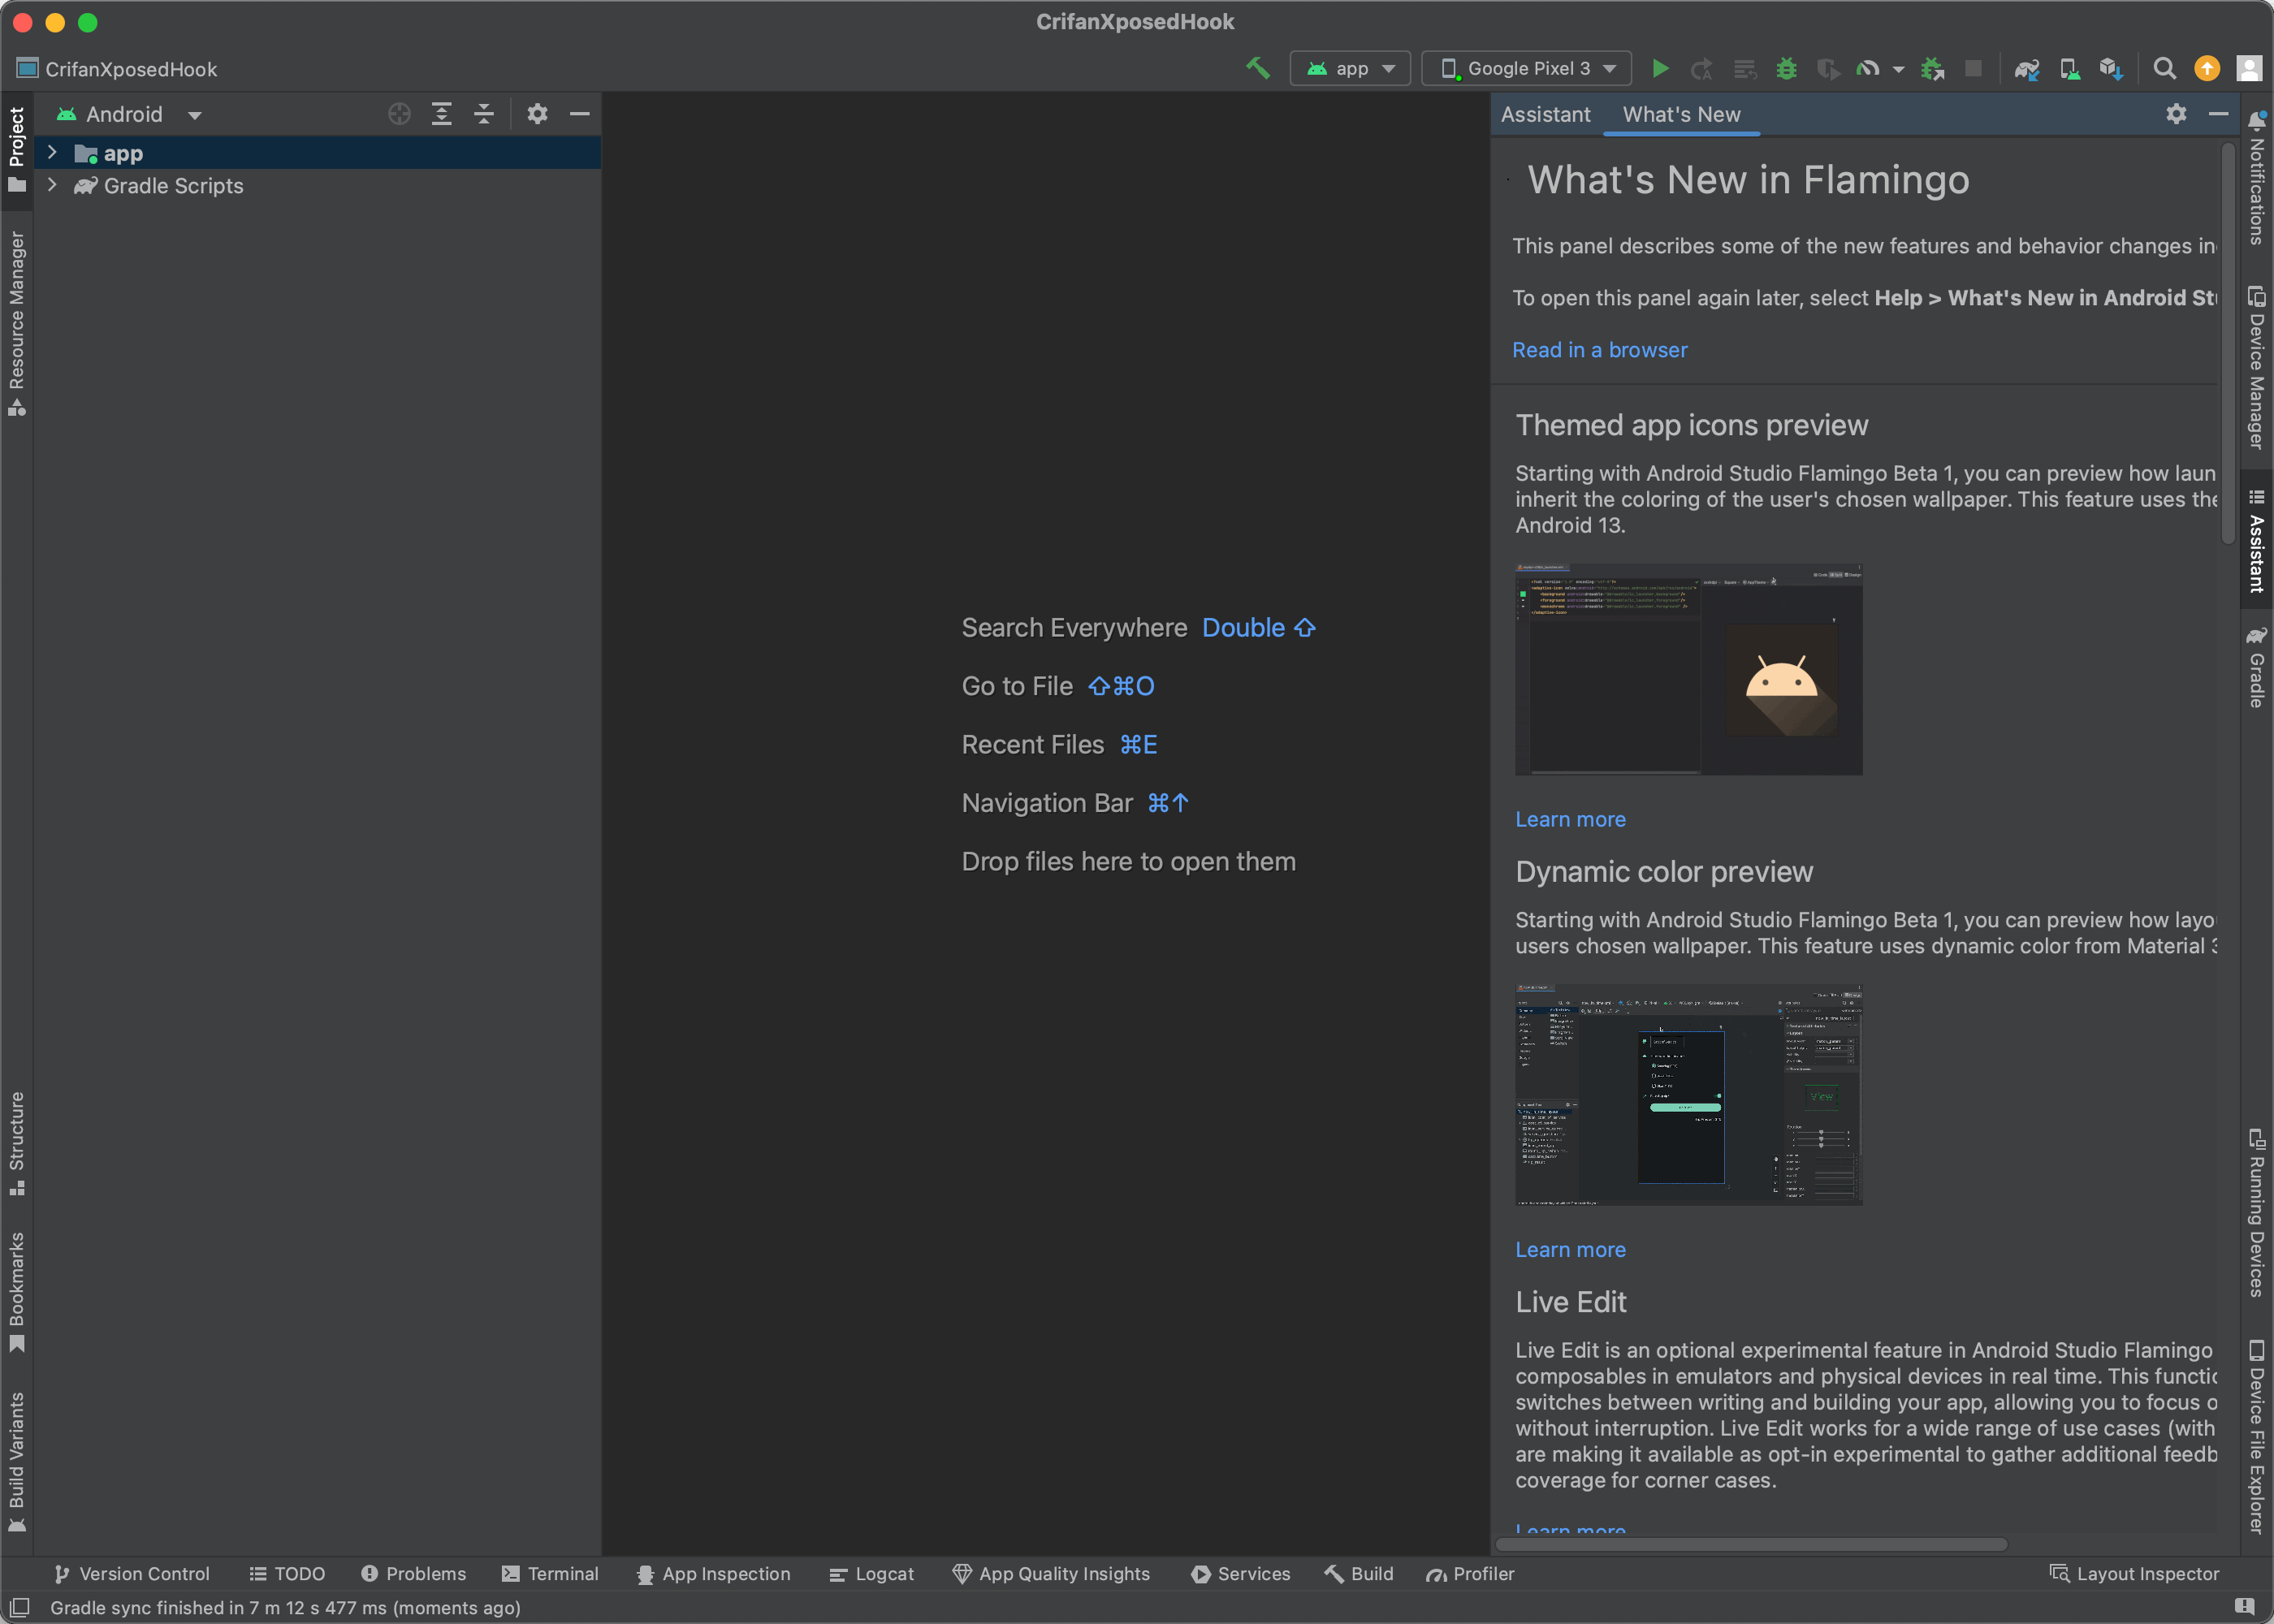
Task: Click Select Opened File target icon
Action: 399,114
